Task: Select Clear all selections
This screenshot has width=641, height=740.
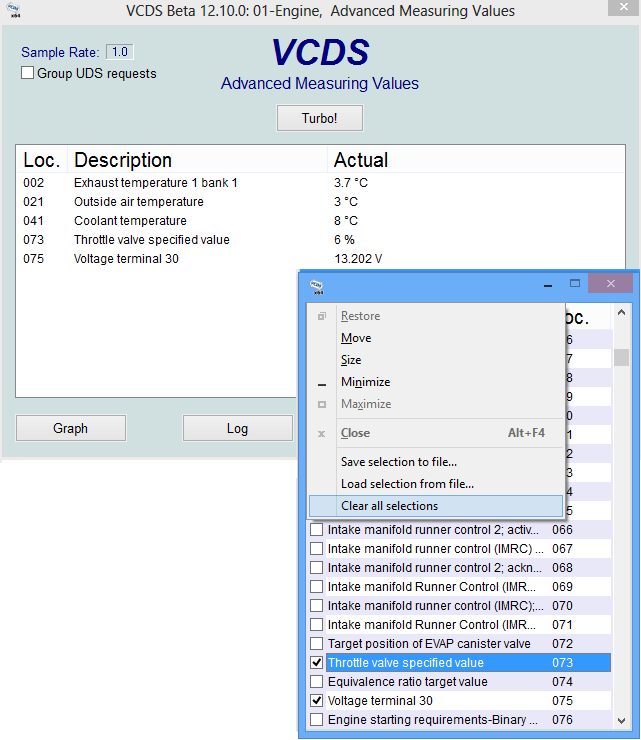Action: click(x=436, y=506)
